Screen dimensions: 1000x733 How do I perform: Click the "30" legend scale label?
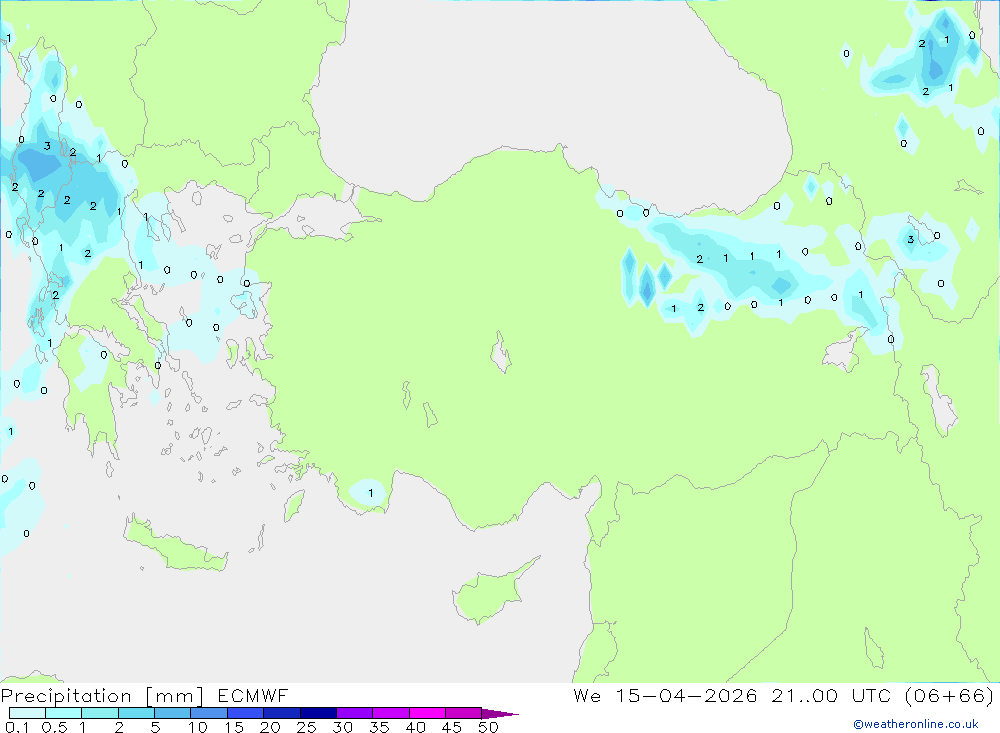tap(342, 727)
